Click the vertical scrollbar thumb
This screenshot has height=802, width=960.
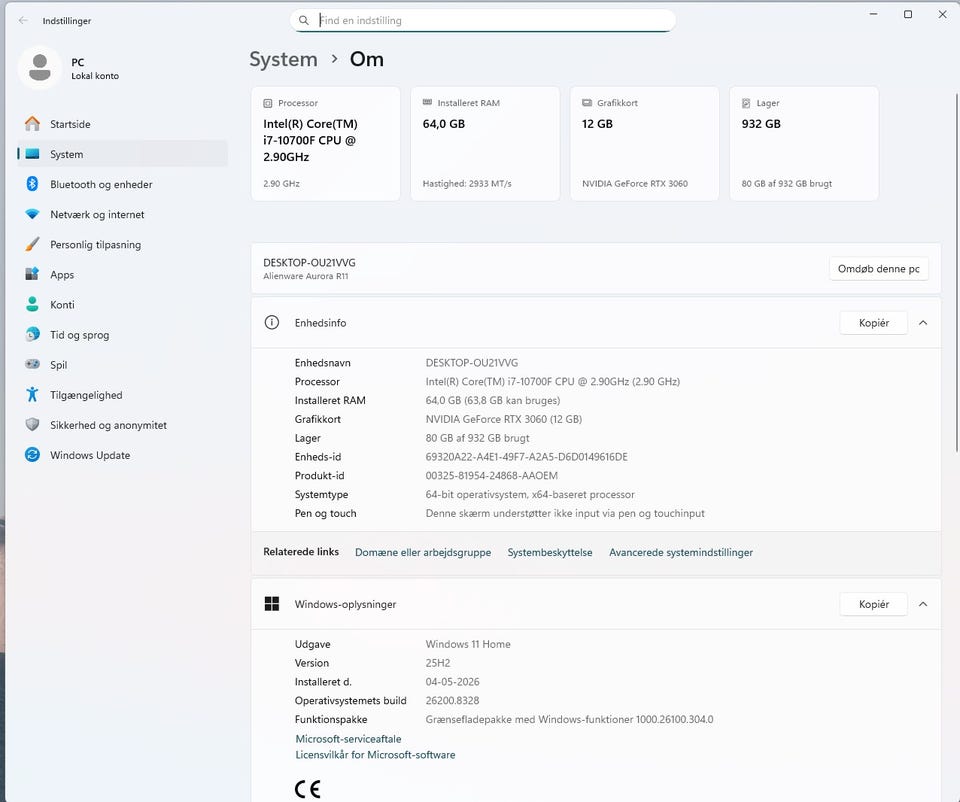956,272
